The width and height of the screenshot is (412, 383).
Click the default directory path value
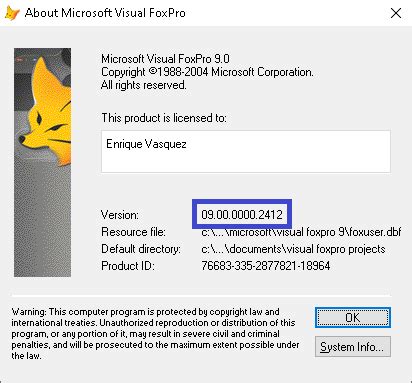[x=293, y=249]
